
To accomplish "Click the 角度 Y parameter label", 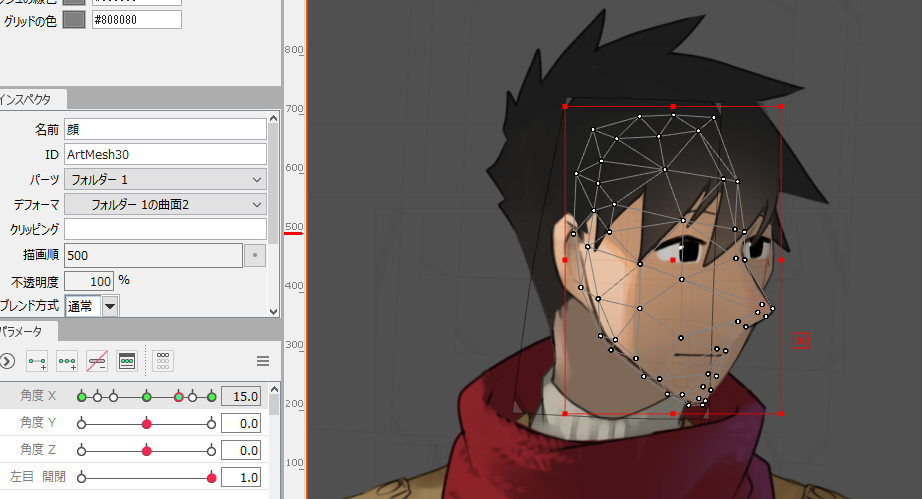I will point(38,423).
